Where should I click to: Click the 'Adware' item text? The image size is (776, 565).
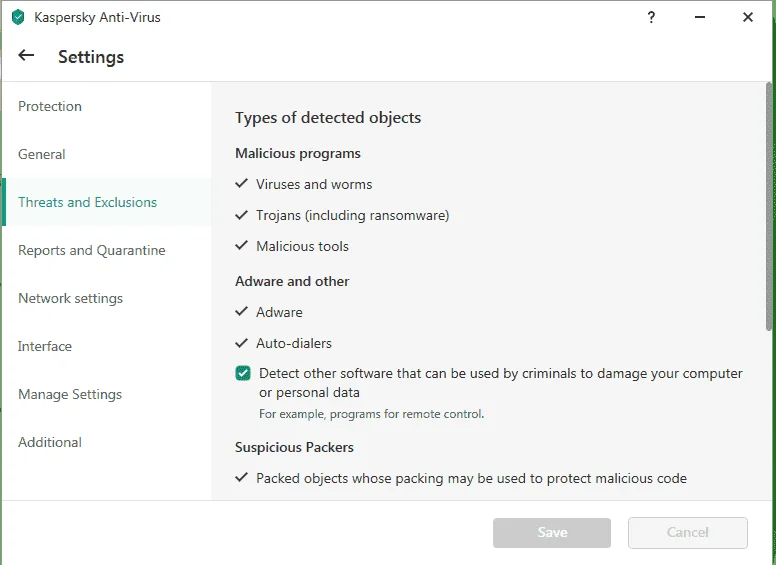(279, 312)
